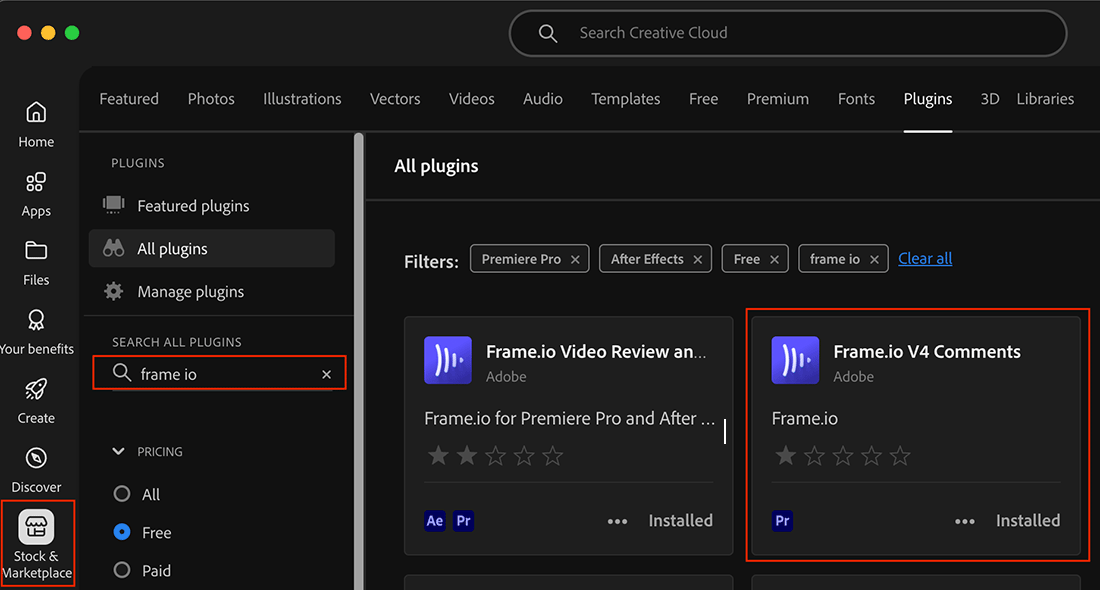Go to Home in the sidebar
Viewport: 1100px width, 590px height.
tap(36, 125)
